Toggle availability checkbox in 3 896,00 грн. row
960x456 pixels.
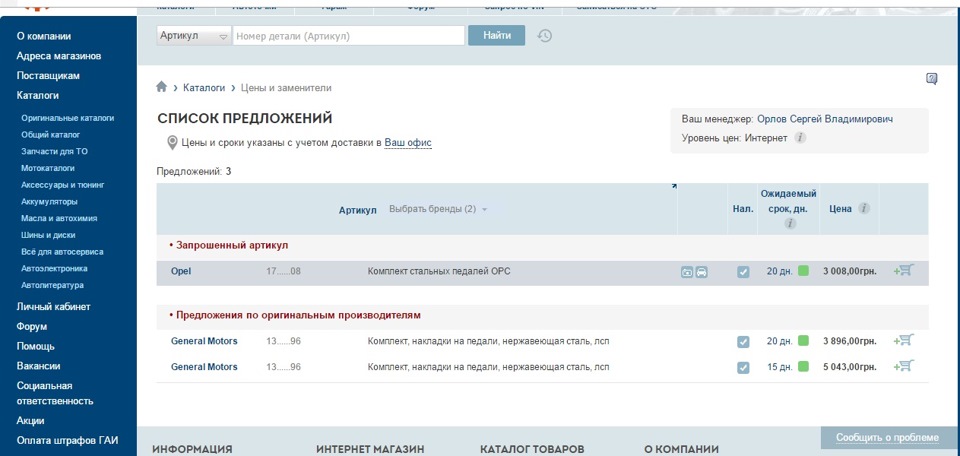(x=743, y=342)
